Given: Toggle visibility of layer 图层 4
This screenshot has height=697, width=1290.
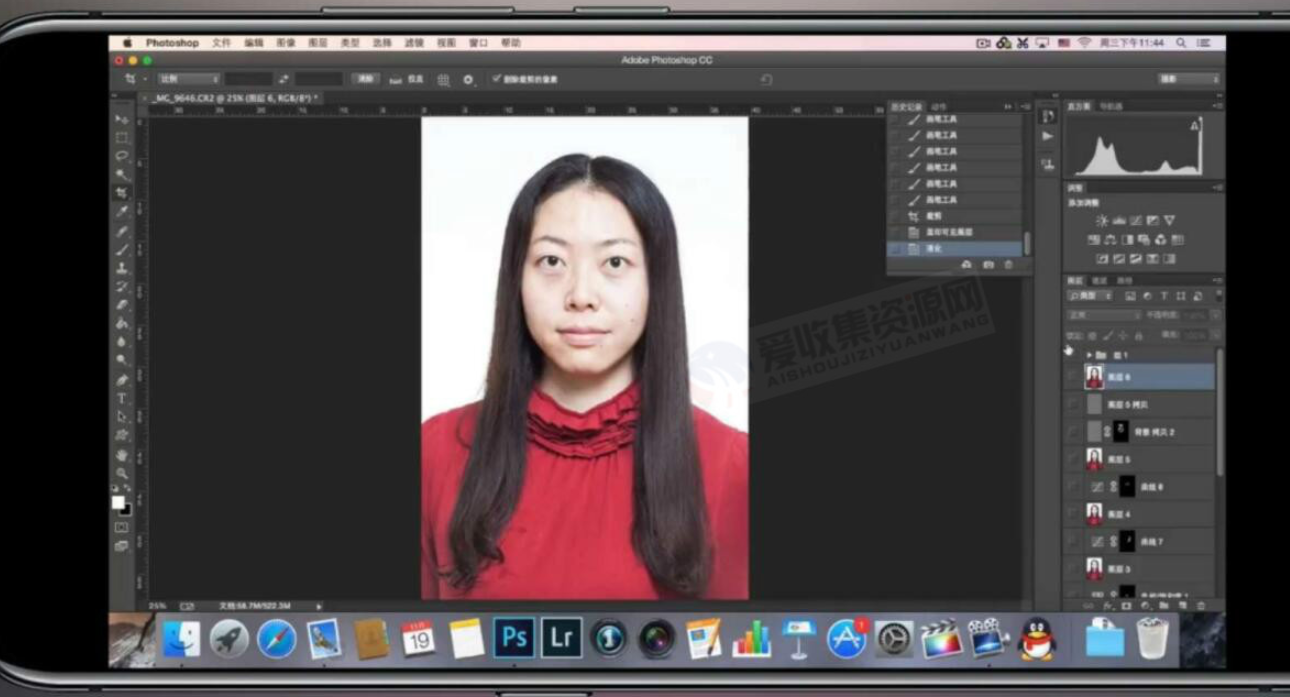Looking at the screenshot, I should coord(1073,514).
